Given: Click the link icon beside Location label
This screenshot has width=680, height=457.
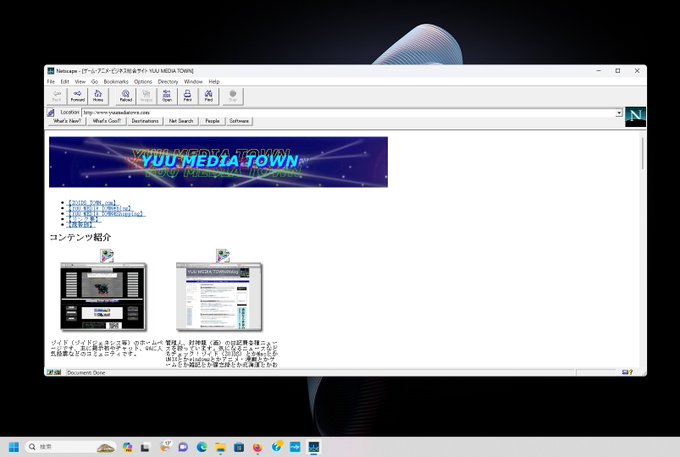Looking at the screenshot, I should 51,113.
